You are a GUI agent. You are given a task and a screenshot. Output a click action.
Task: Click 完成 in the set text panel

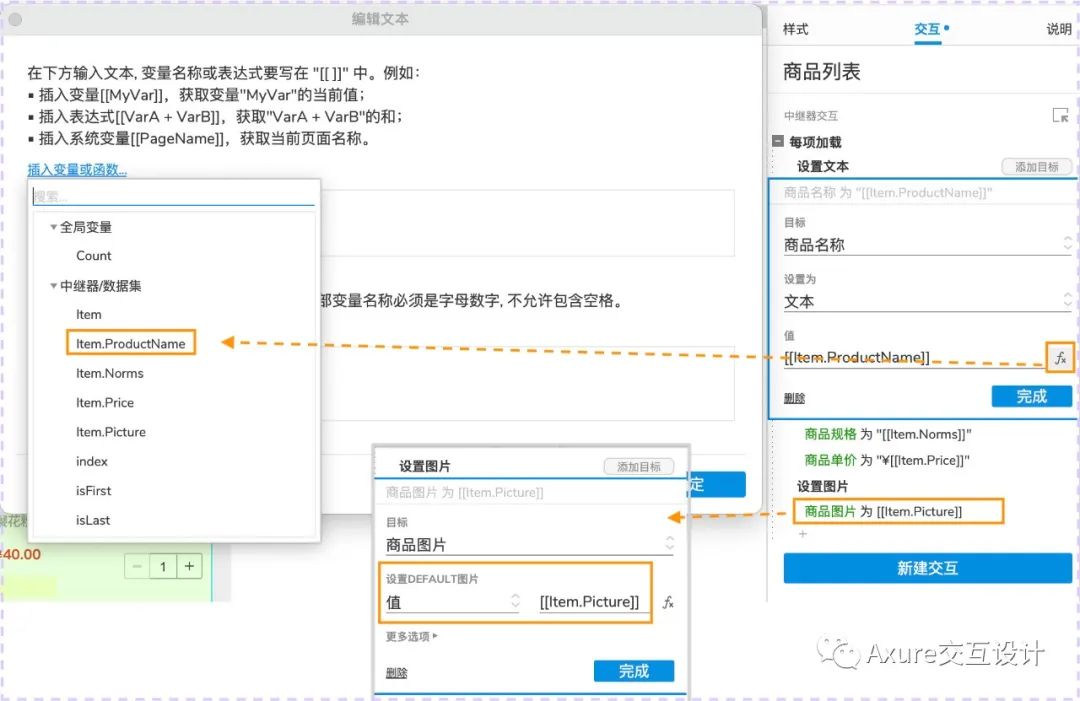[1031, 396]
